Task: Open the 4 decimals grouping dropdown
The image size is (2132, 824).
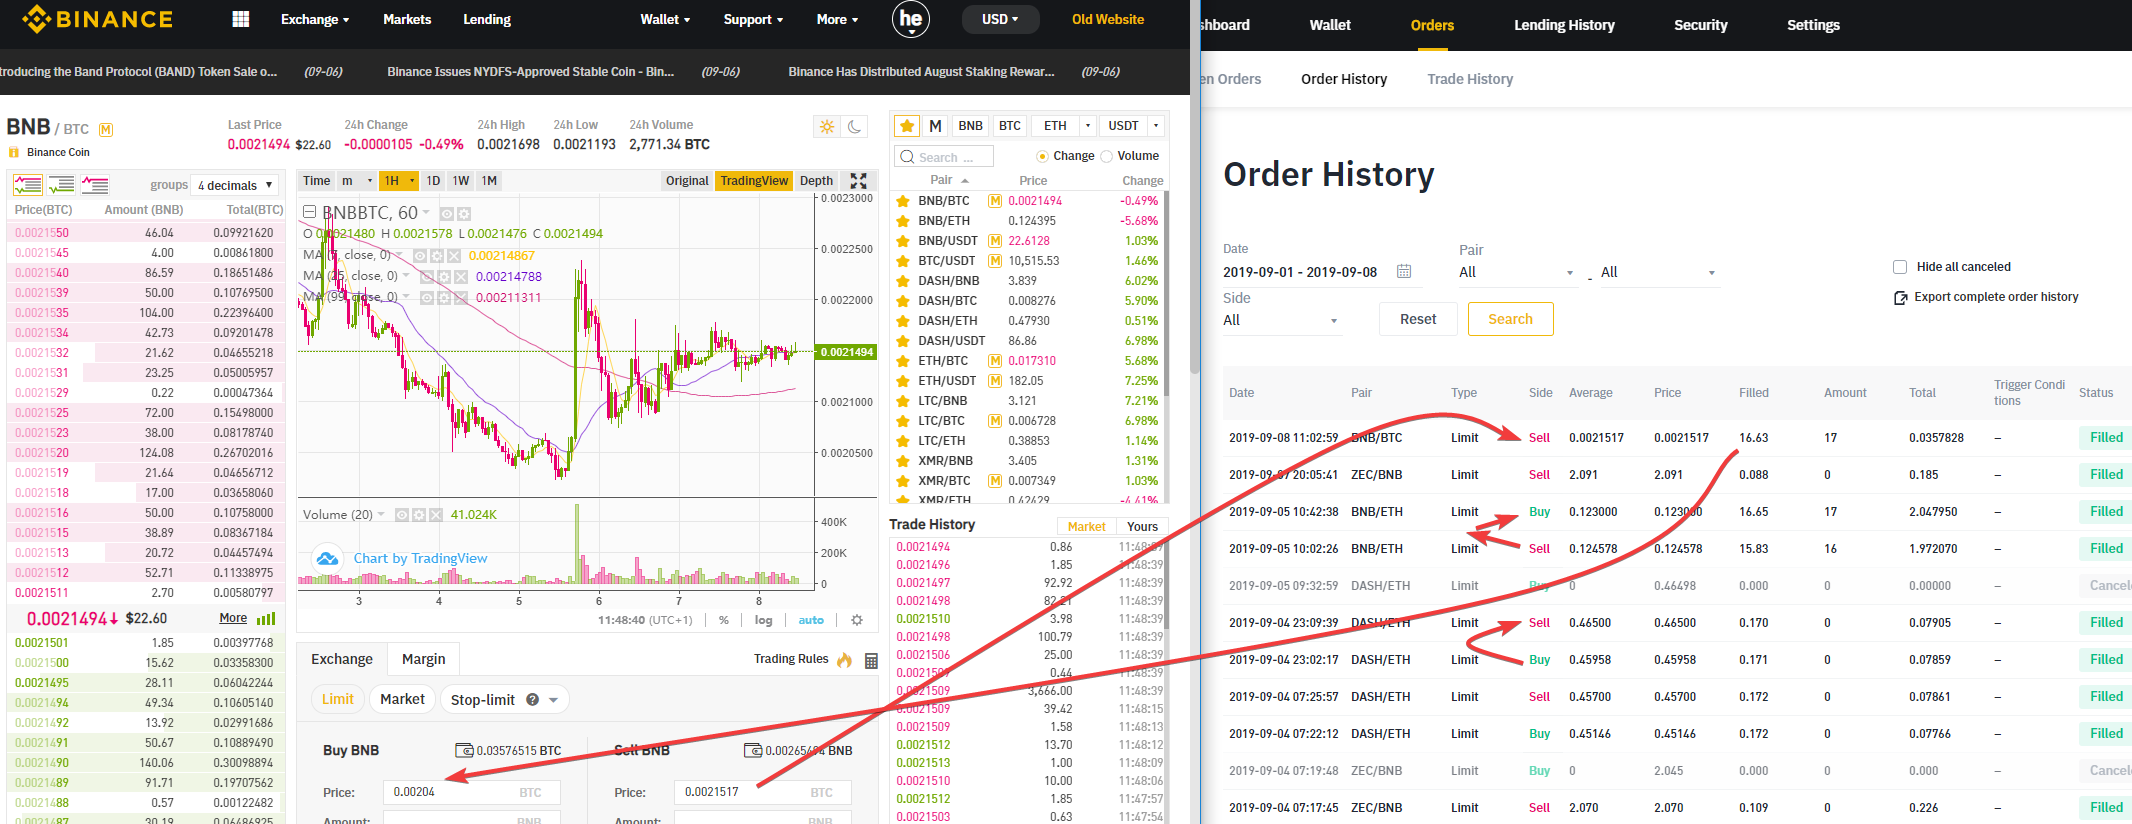Action: coord(236,185)
